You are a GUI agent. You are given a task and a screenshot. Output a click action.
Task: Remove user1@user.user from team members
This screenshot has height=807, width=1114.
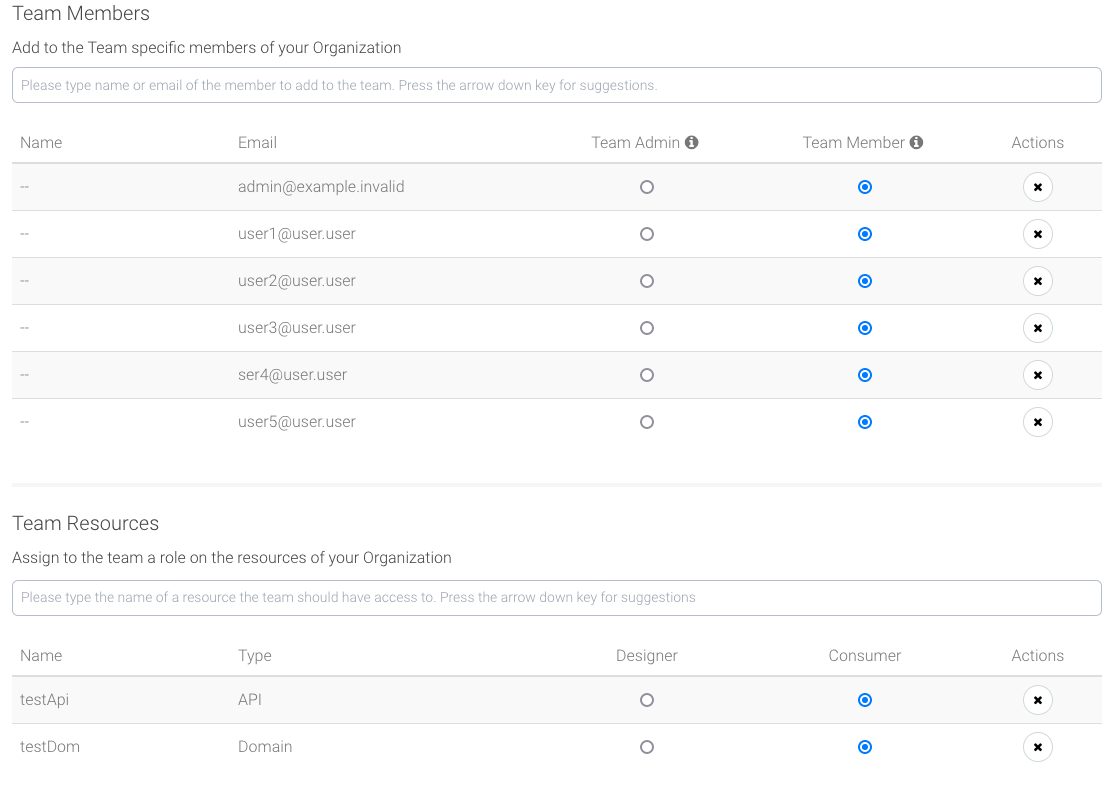point(1037,234)
